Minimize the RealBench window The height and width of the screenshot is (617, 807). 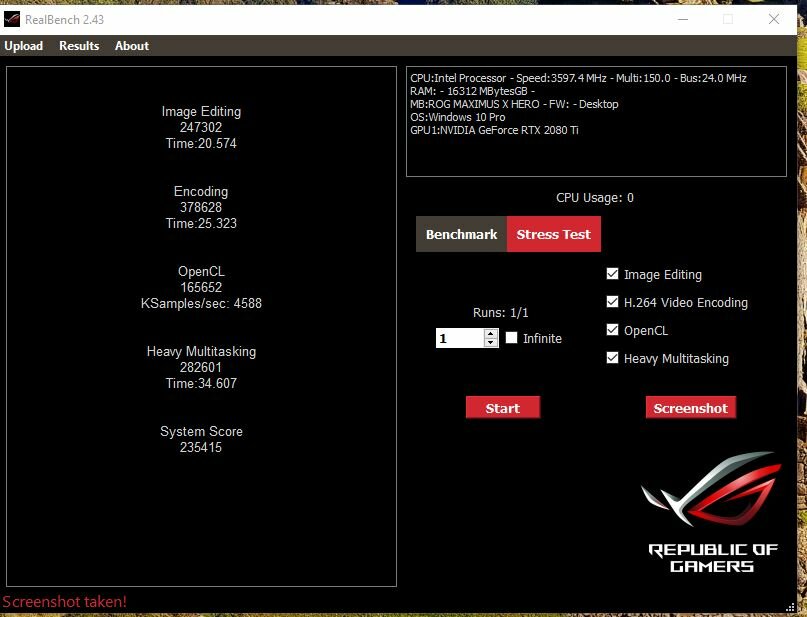[683, 19]
